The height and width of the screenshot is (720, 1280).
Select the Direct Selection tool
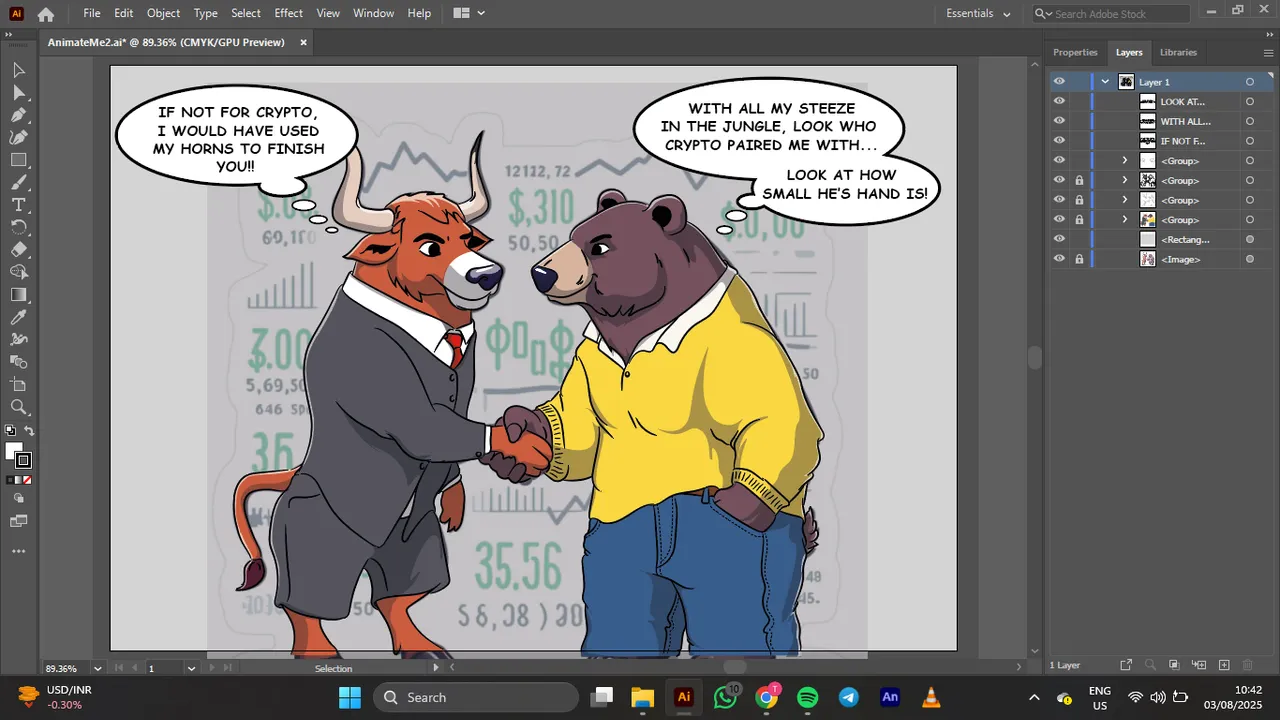click(18, 93)
